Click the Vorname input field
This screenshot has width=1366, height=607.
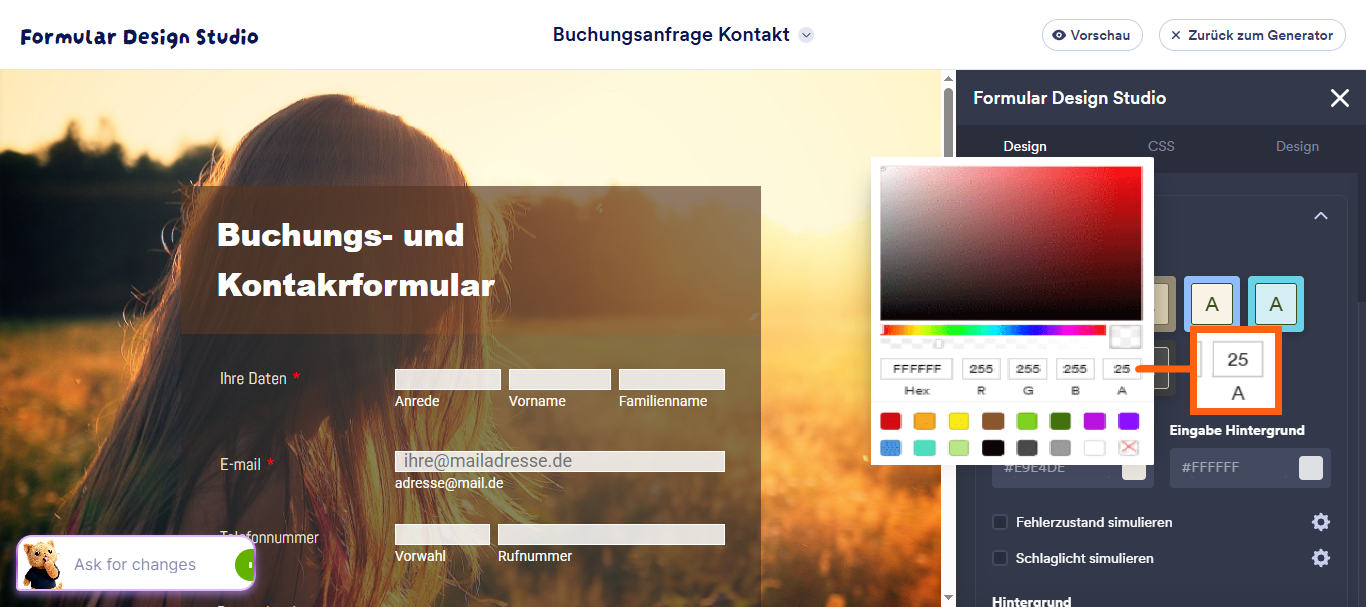coord(560,380)
